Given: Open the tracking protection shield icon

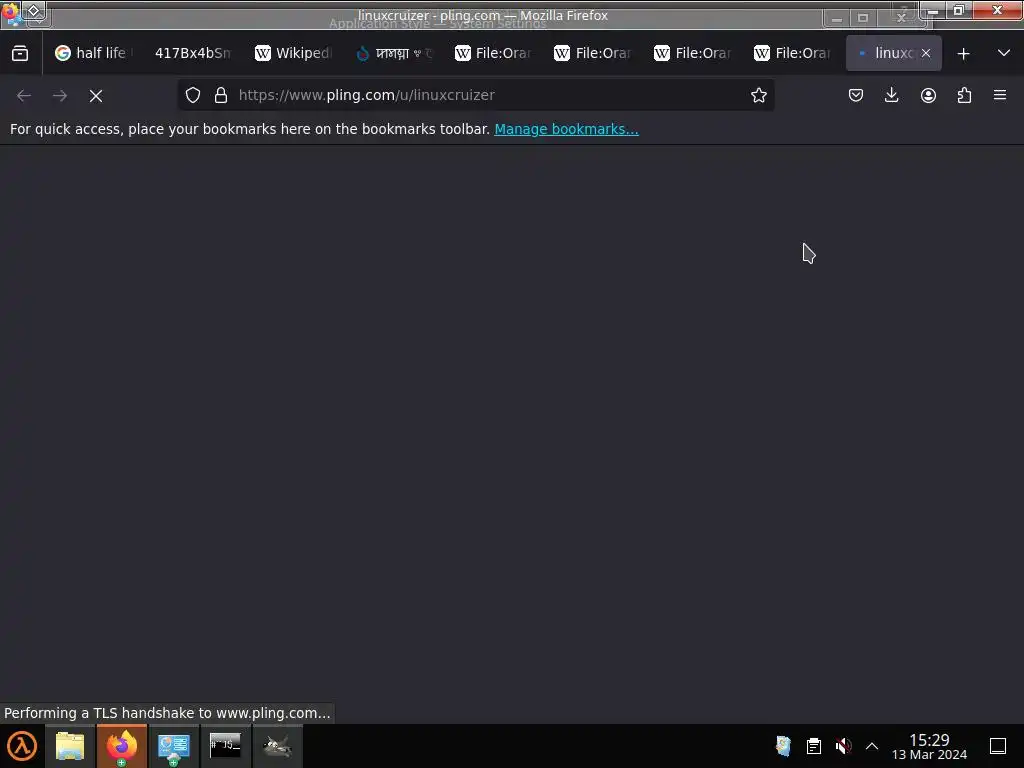Looking at the screenshot, I should point(193,95).
